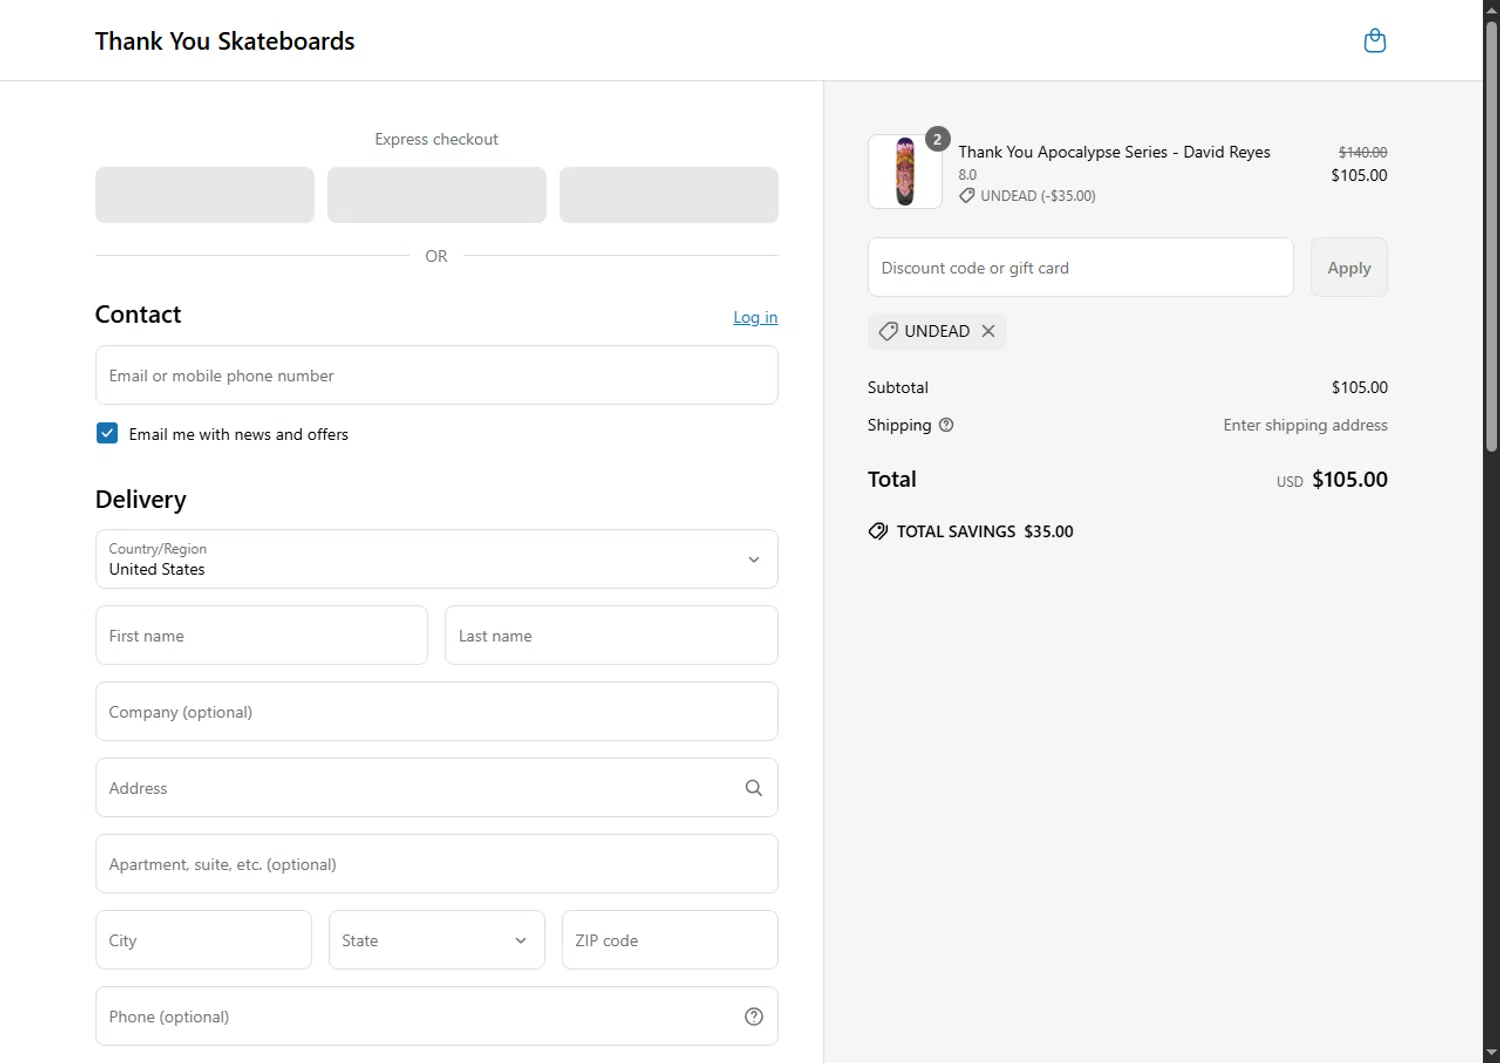Screen dimensions: 1500x1063
Task: Follow the Log in link
Action: click(x=755, y=317)
